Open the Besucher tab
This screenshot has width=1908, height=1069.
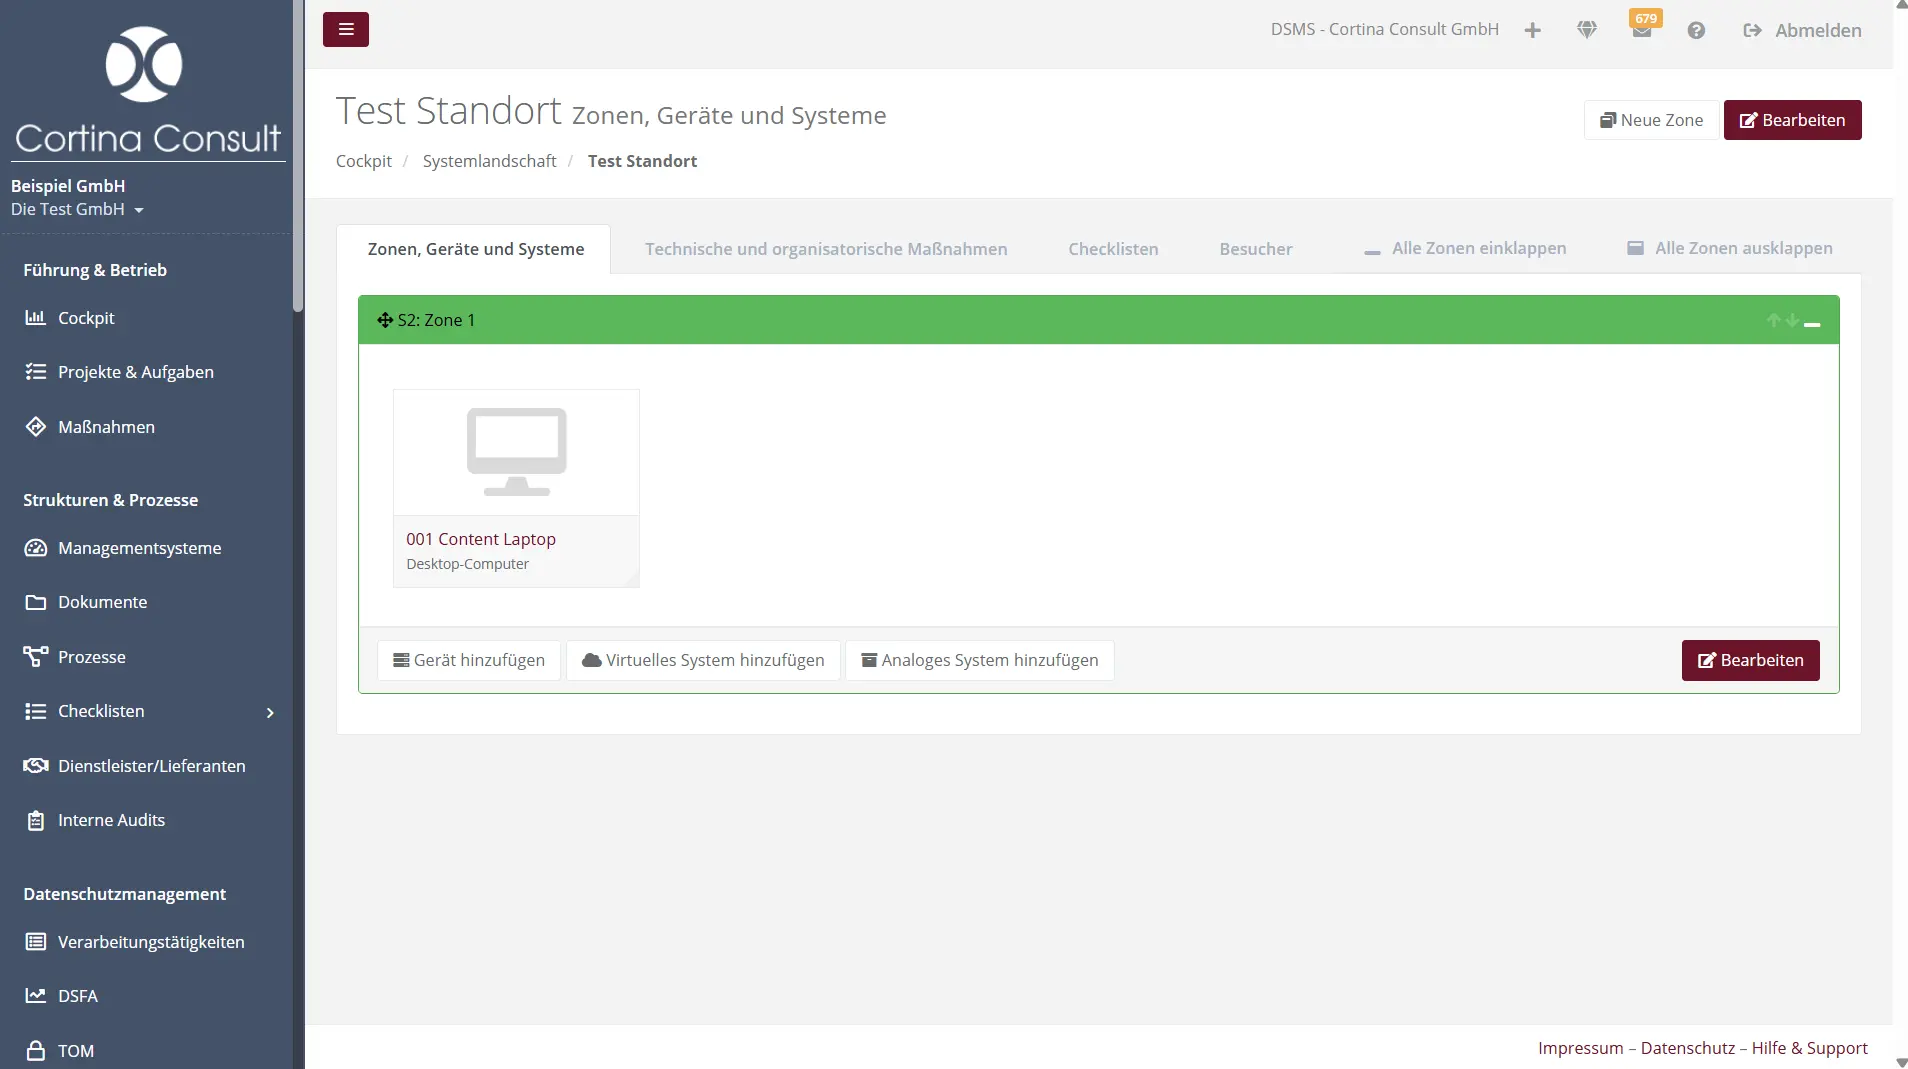point(1256,250)
